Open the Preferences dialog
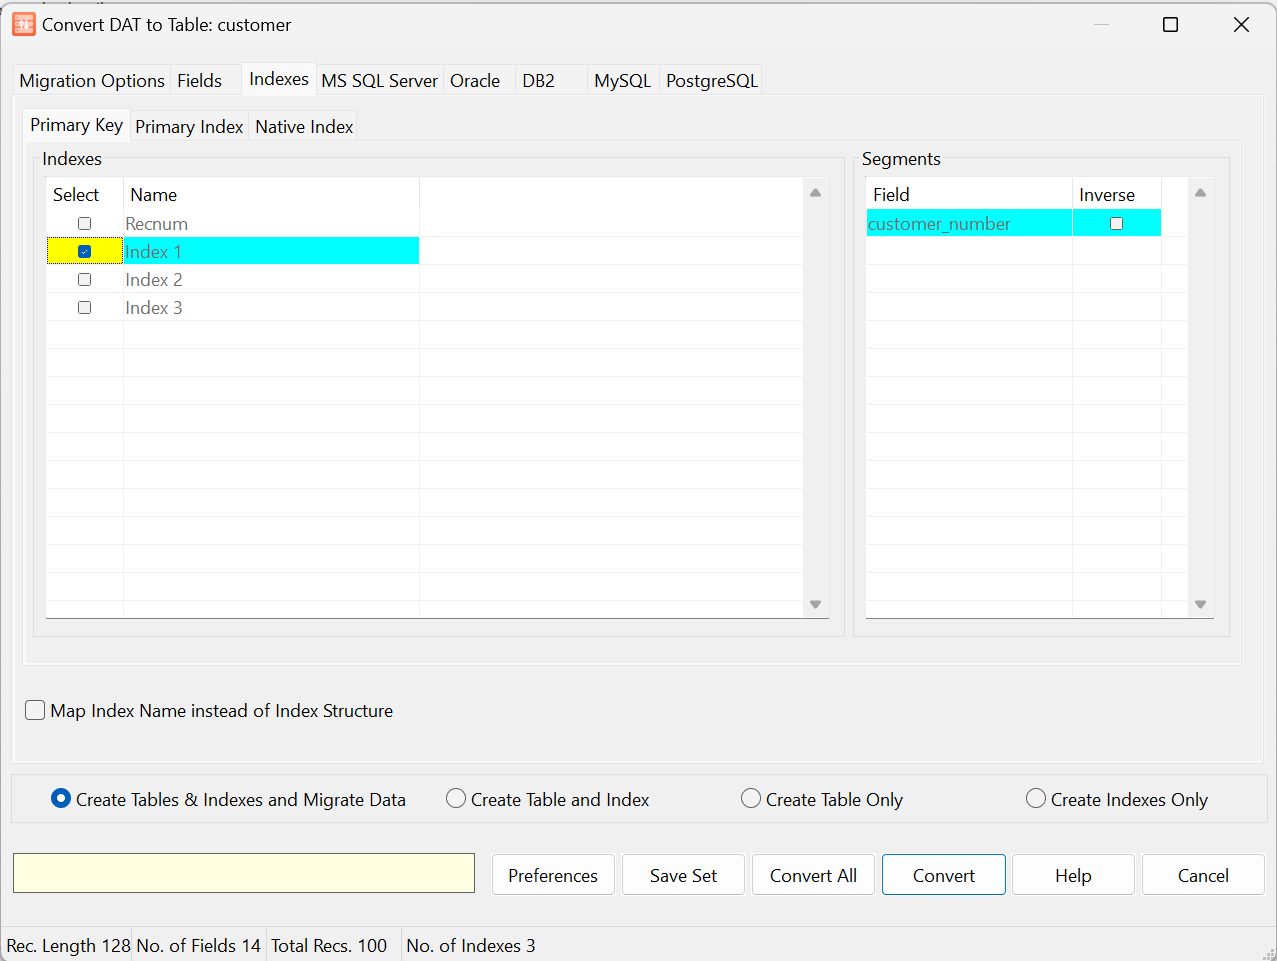 point(553,875)
